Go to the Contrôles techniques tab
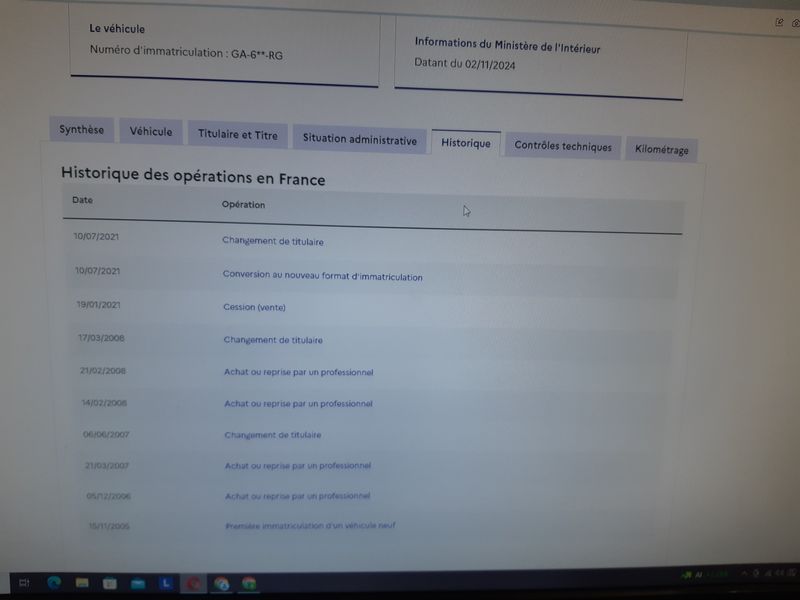The image size is (800, 600). (x=563, y=146)
